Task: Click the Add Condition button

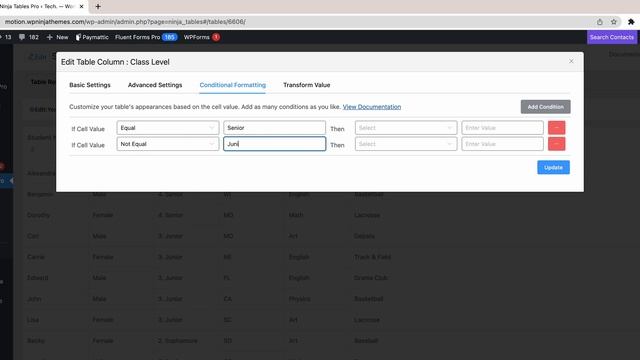Action: (545, 107)
